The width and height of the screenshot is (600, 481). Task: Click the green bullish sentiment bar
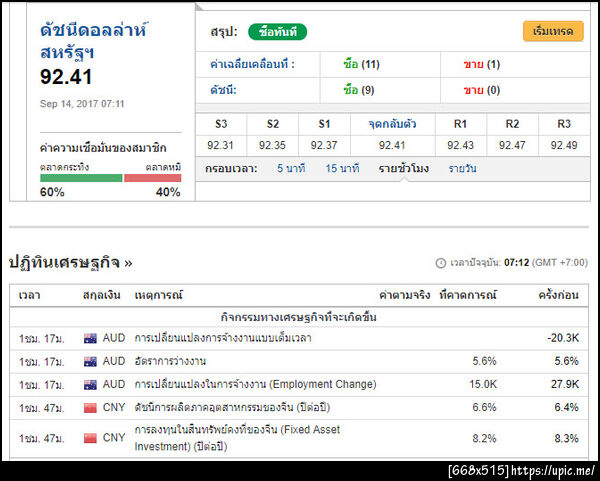(x=81, y=178)
